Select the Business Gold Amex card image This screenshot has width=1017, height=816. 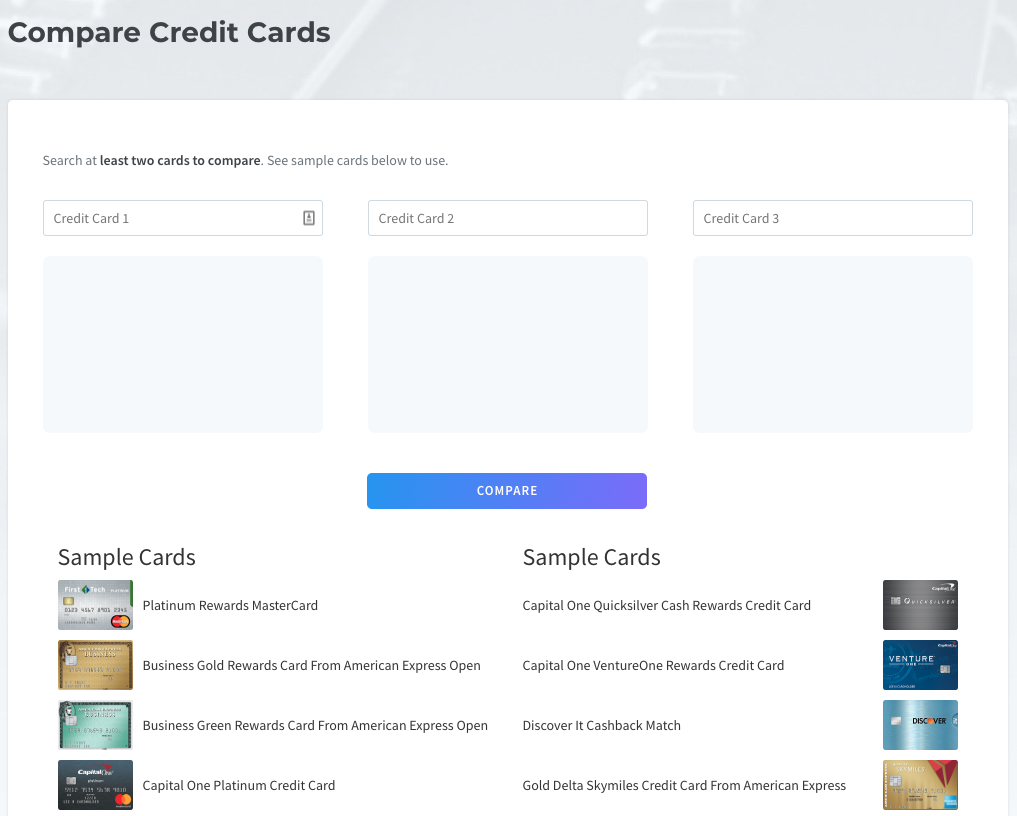coord(95,665)
